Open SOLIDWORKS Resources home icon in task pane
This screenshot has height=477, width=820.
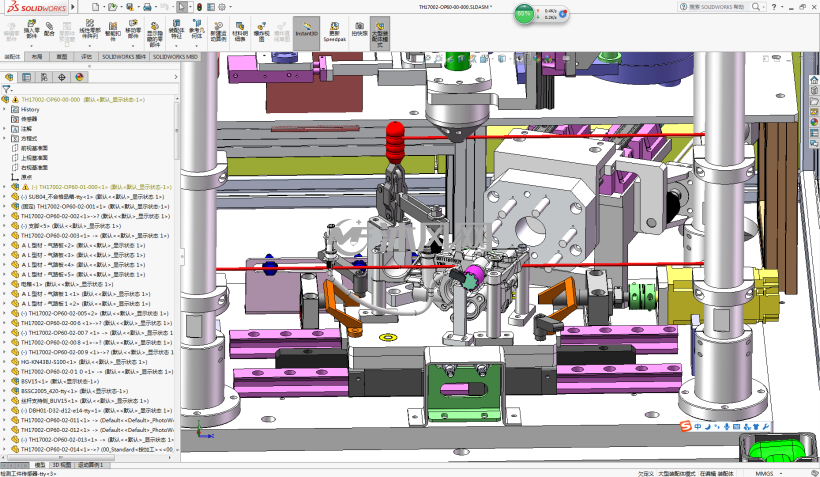point(814,80)
